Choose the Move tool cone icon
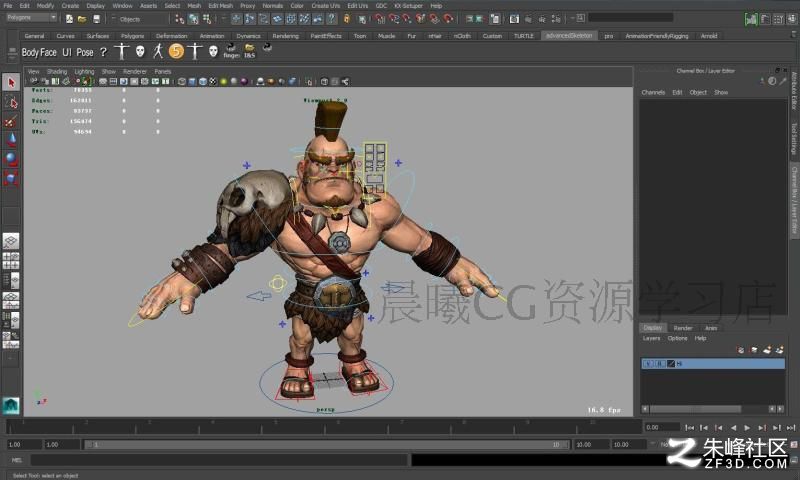800x480 pixels. pos(11,140)
